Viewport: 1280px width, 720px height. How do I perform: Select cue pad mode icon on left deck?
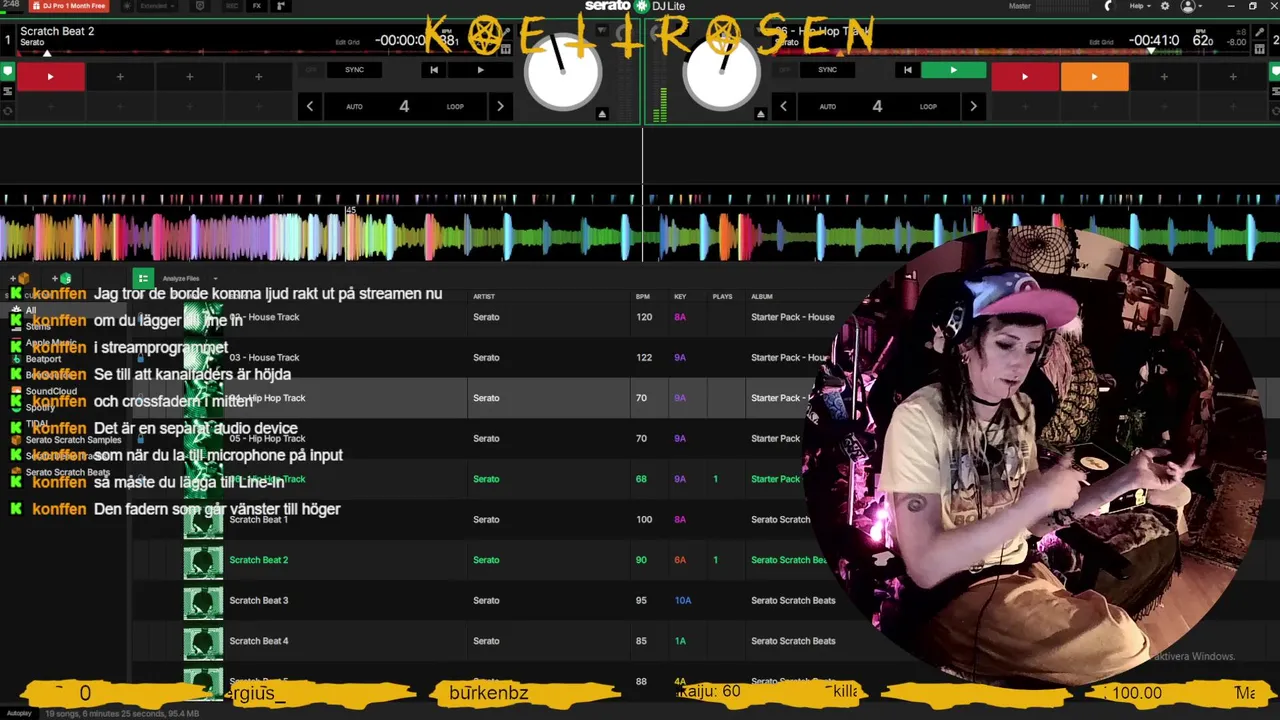pyautogui.click(x=7, y=71)
